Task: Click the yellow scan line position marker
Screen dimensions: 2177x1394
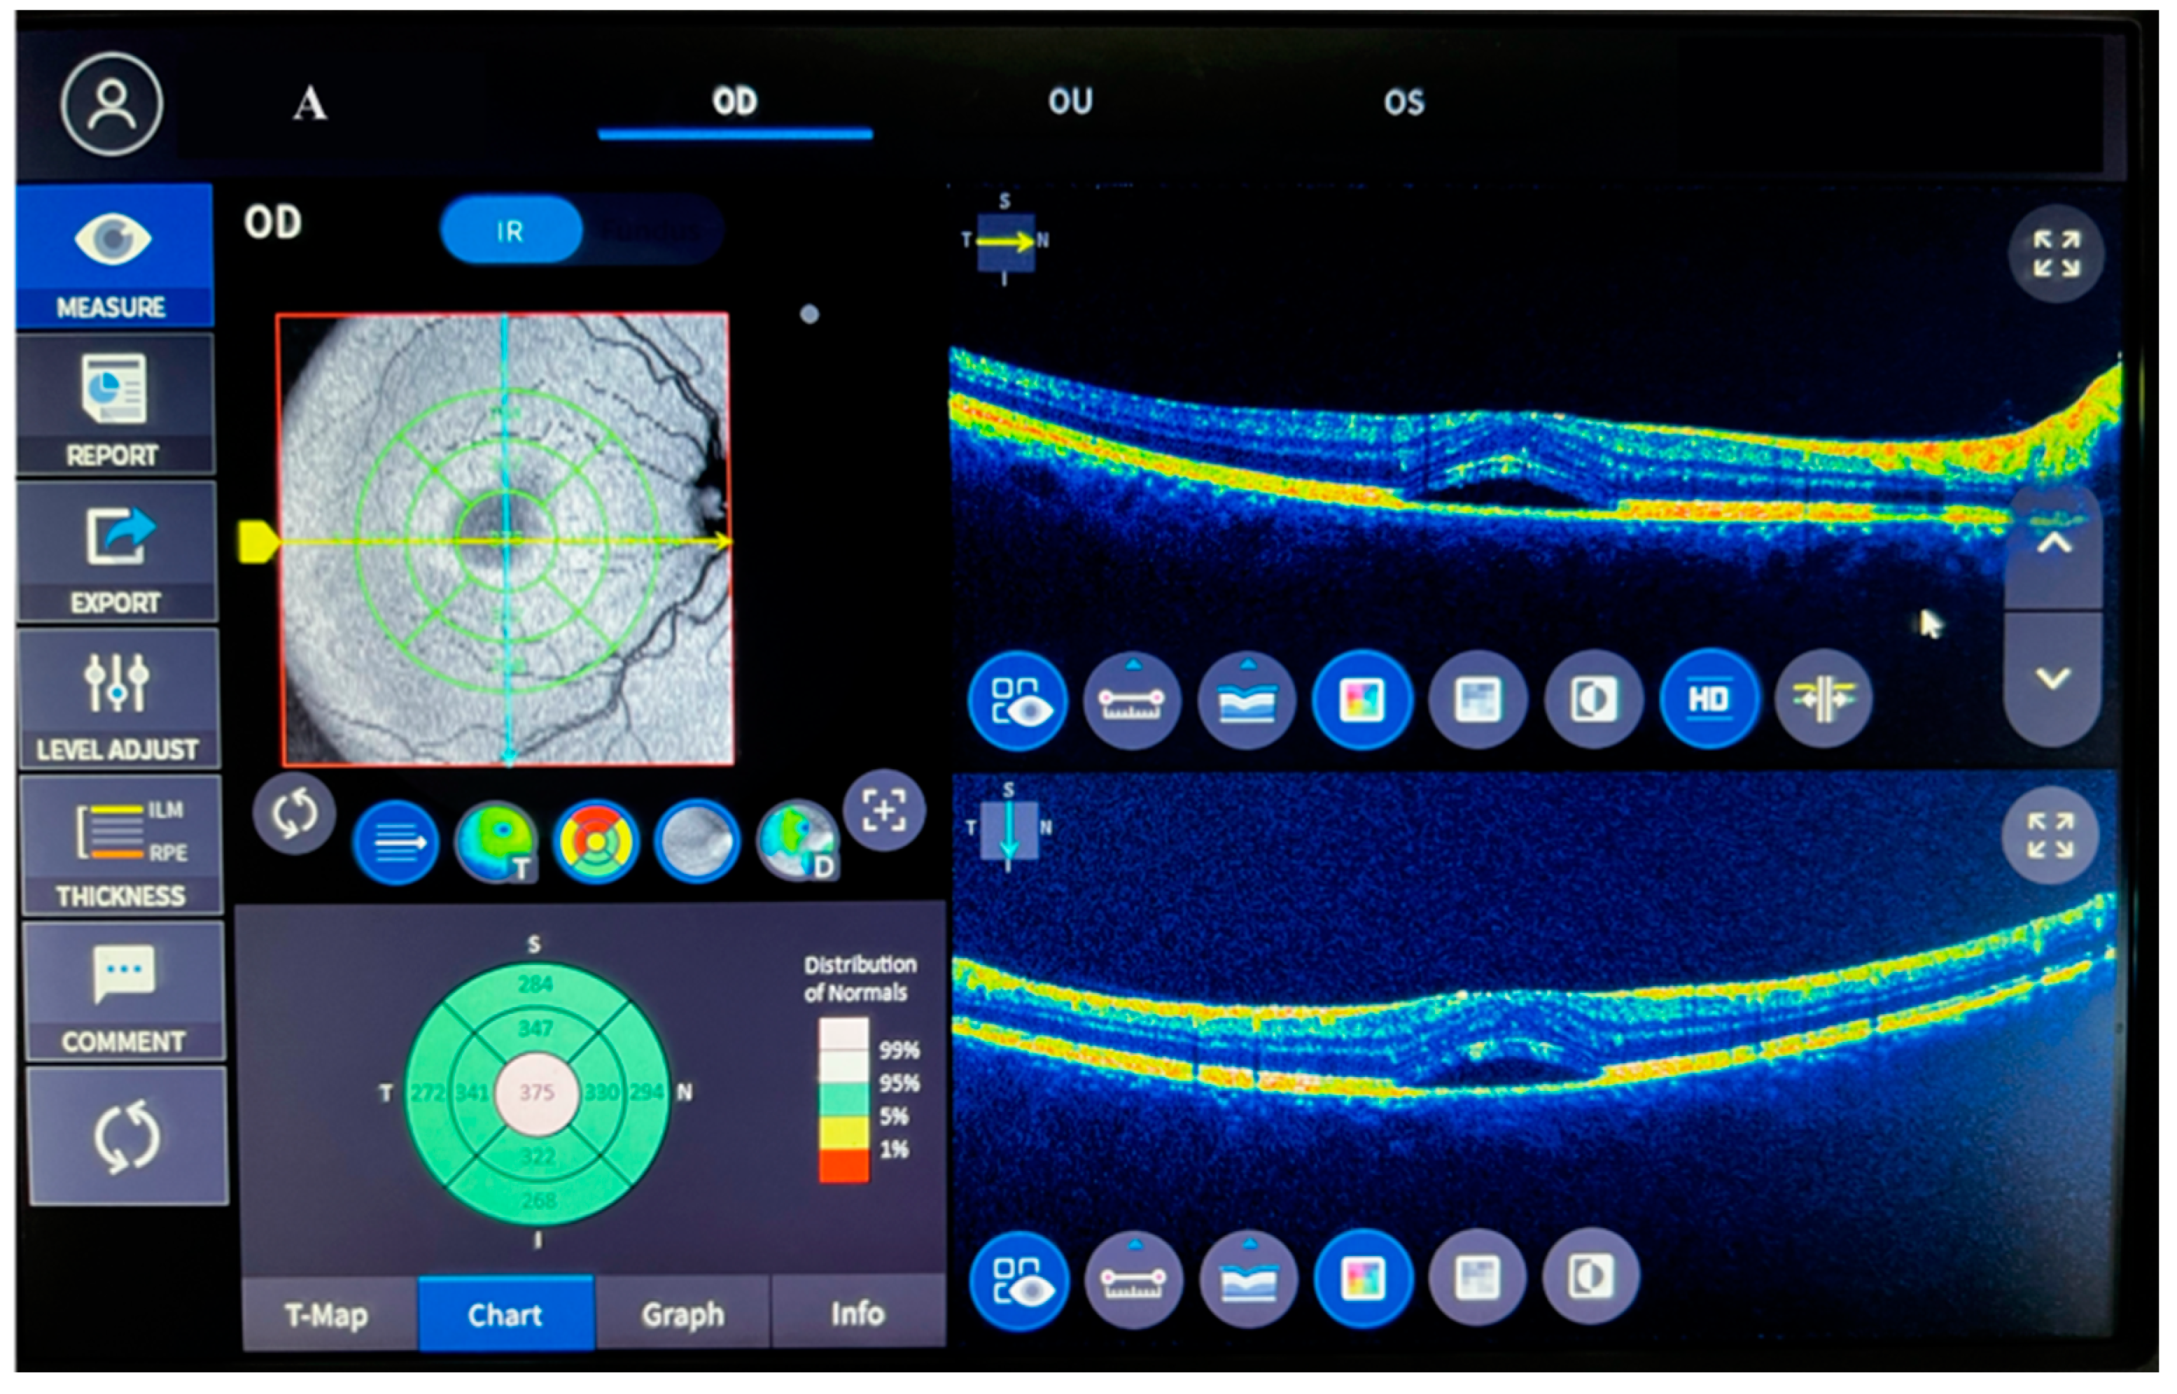Action: (257, 542)
